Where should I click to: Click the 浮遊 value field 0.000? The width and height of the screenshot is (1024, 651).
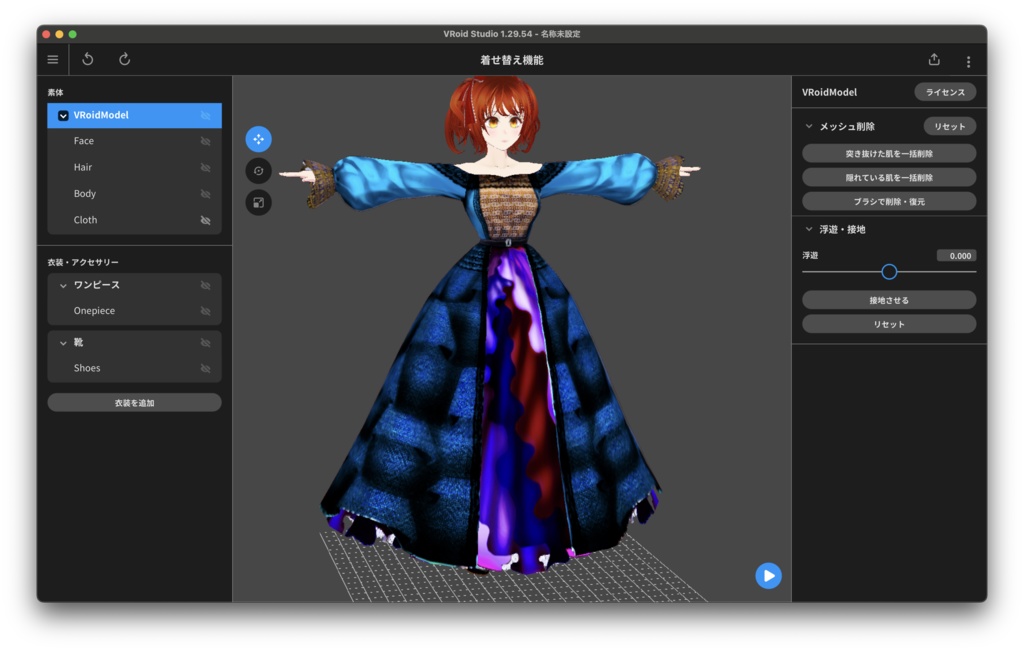point(956,256)
